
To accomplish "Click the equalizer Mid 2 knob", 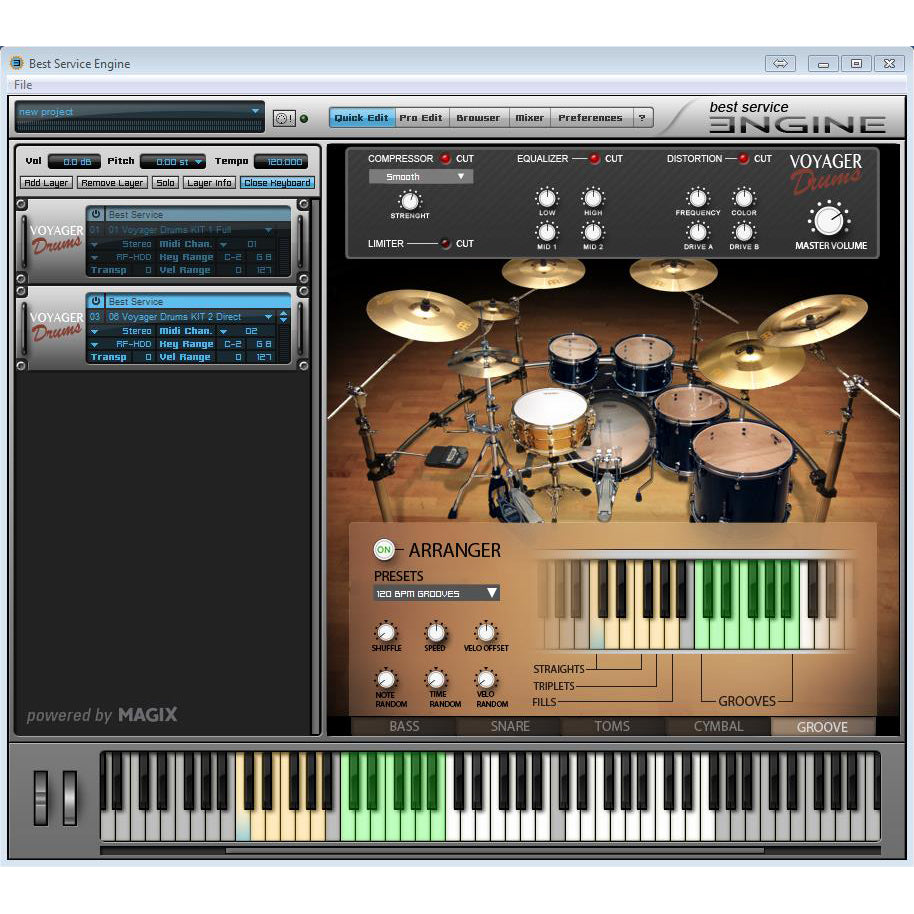I will [593, 234].
